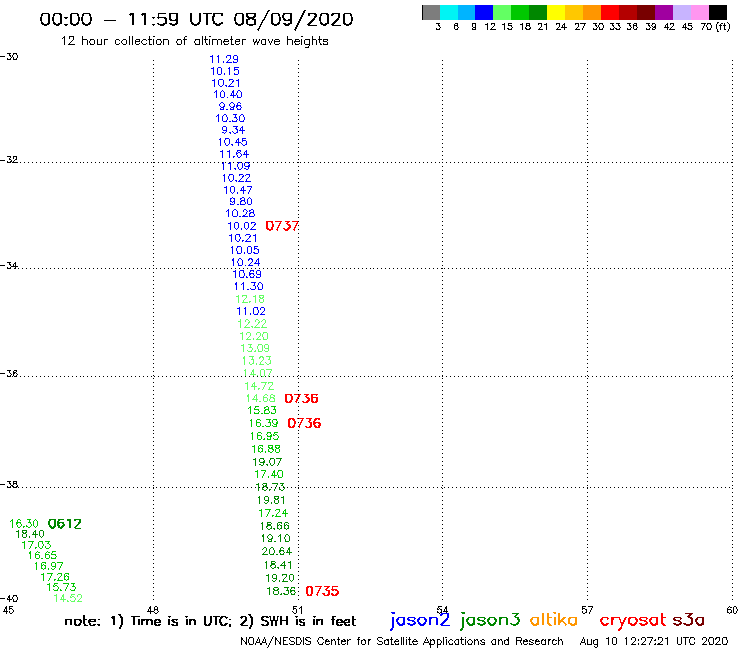Click the timestamp 'Aug 10 12:27:21 UTC 2020'
The image size is (740, 650).
[x=654, y=641]
